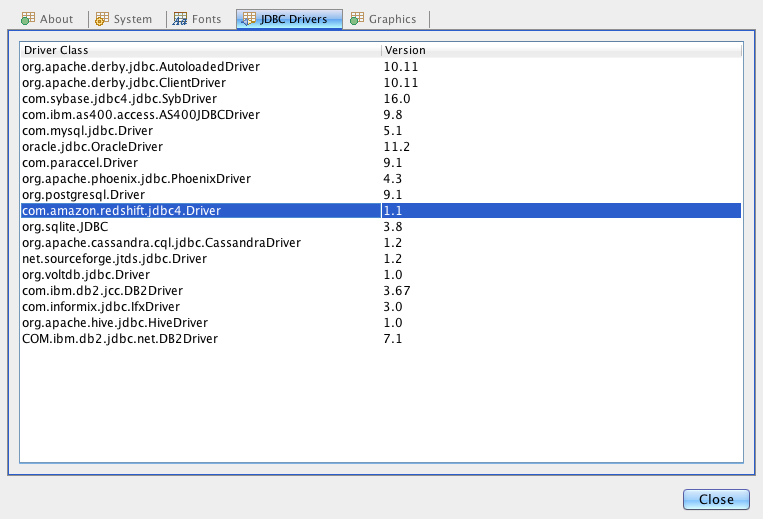Select com.sybase.jdbc4.jdbc.SybDriver row
Image resolution: width=763 pixels, height=519 pixels.
381,99
